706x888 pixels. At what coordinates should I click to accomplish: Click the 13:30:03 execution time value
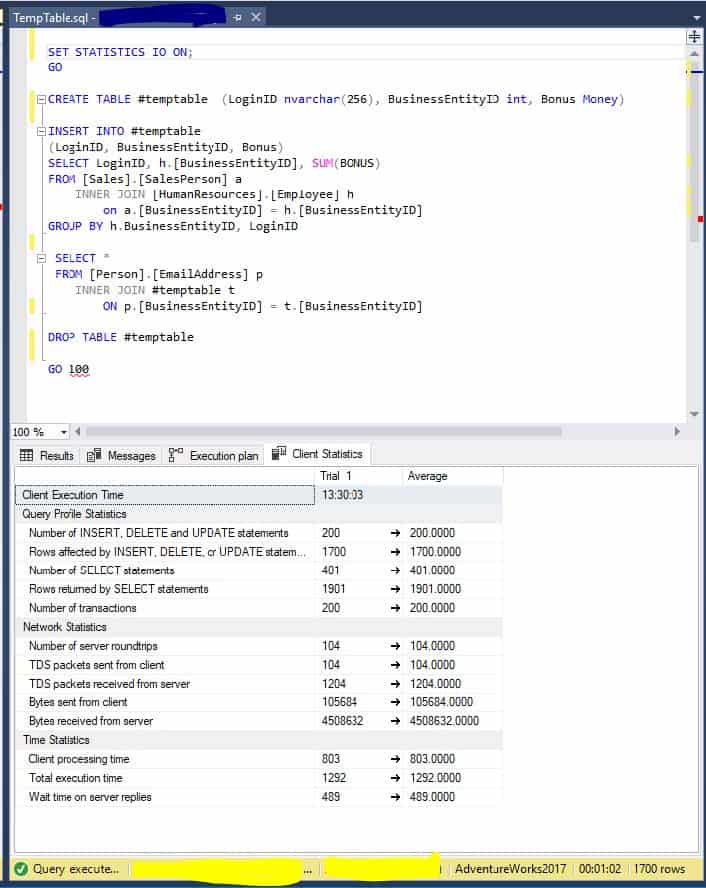343,495
